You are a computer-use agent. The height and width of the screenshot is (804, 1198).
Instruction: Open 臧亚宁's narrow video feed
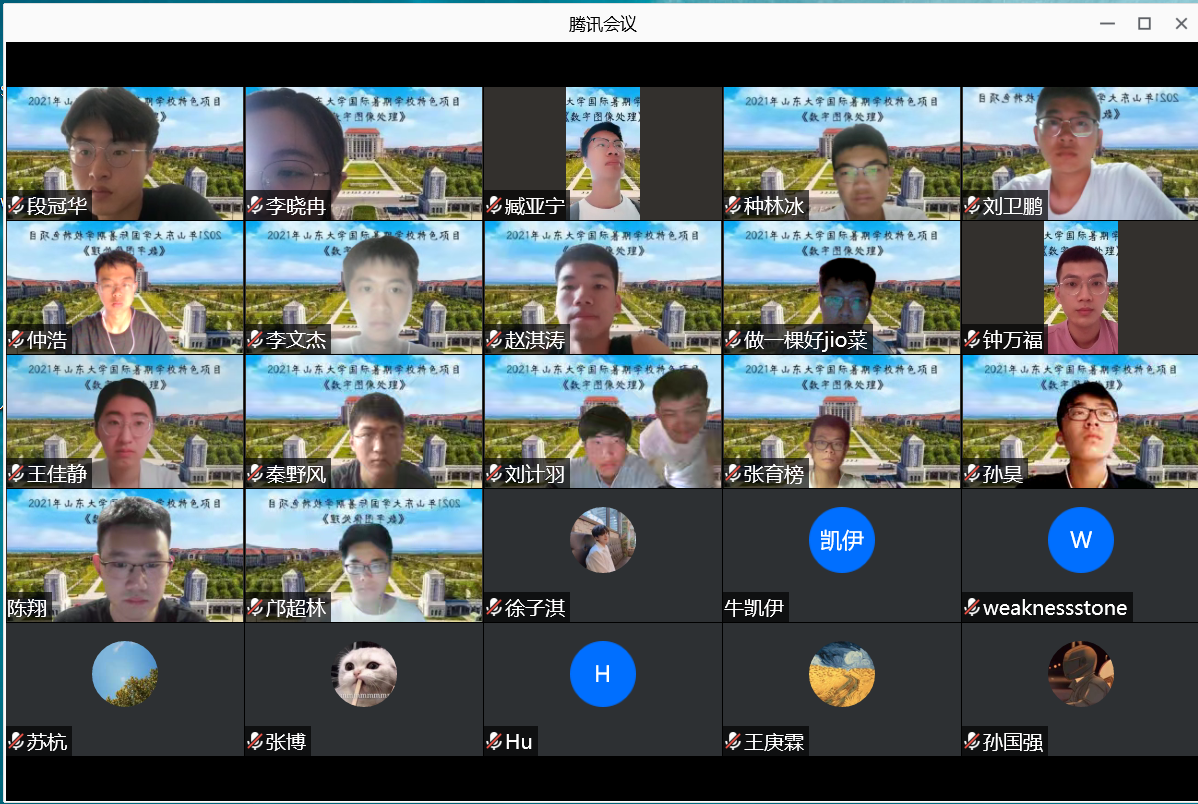tap(603, 153)
